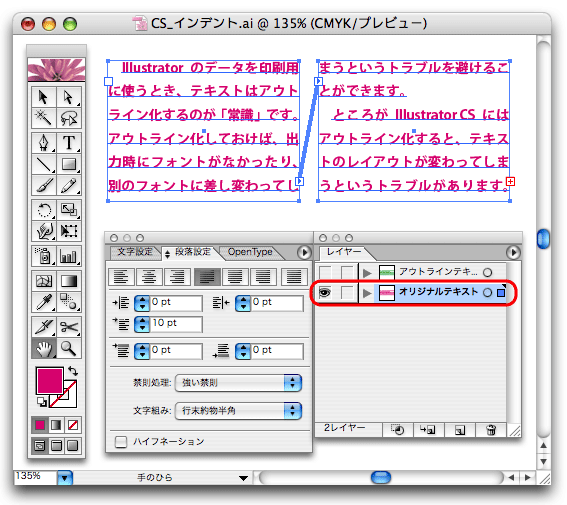Select the black arrow Selection tool
Image resolution: width=567 pixels, height=505 pixels.
pyautogui.click(x=44, y=97)
